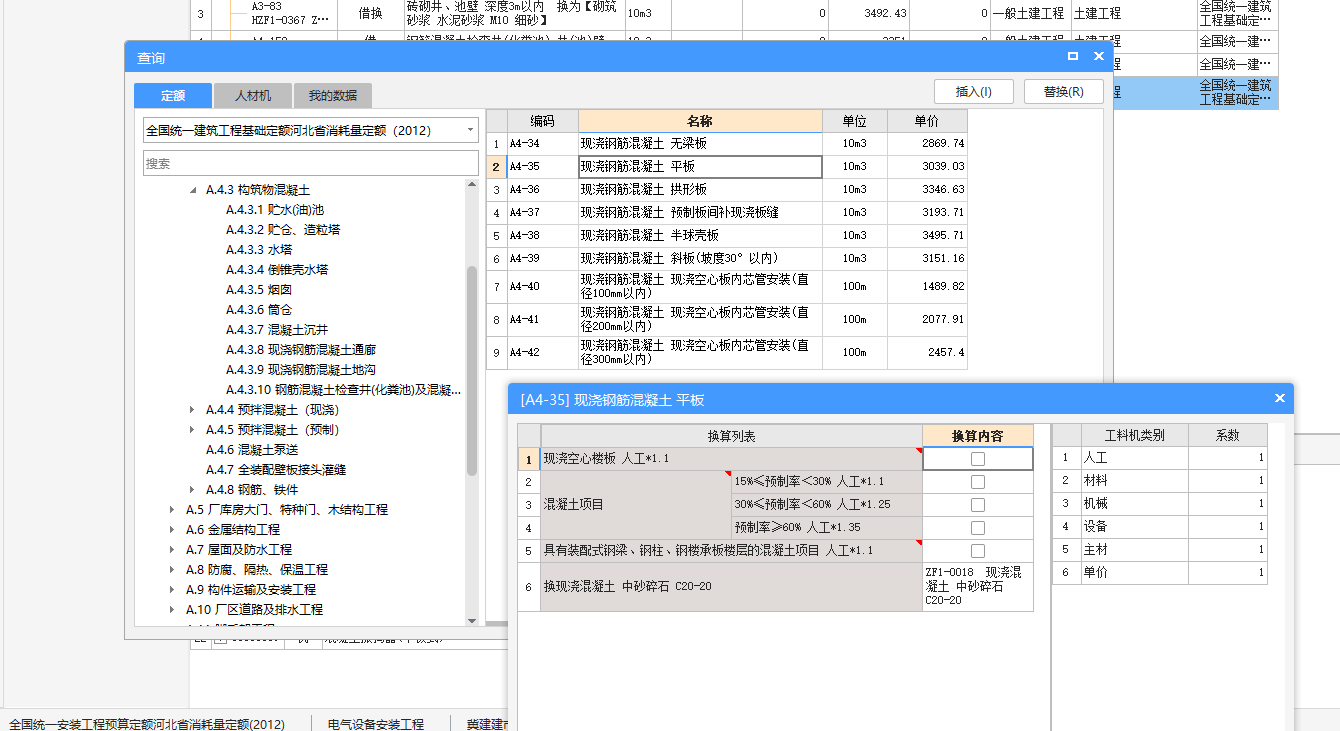Click the 单价 column header
This screenshot has height=731, width=1340.
(927, 121)
